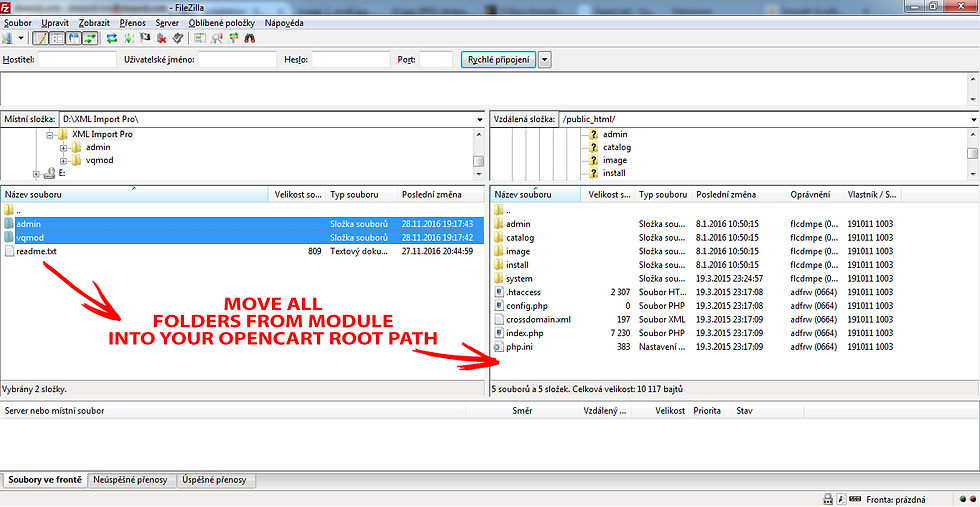Viewport: 980px width, 507px height.
Task: Click the Heslo input field
Action: (x=351, y=59)
